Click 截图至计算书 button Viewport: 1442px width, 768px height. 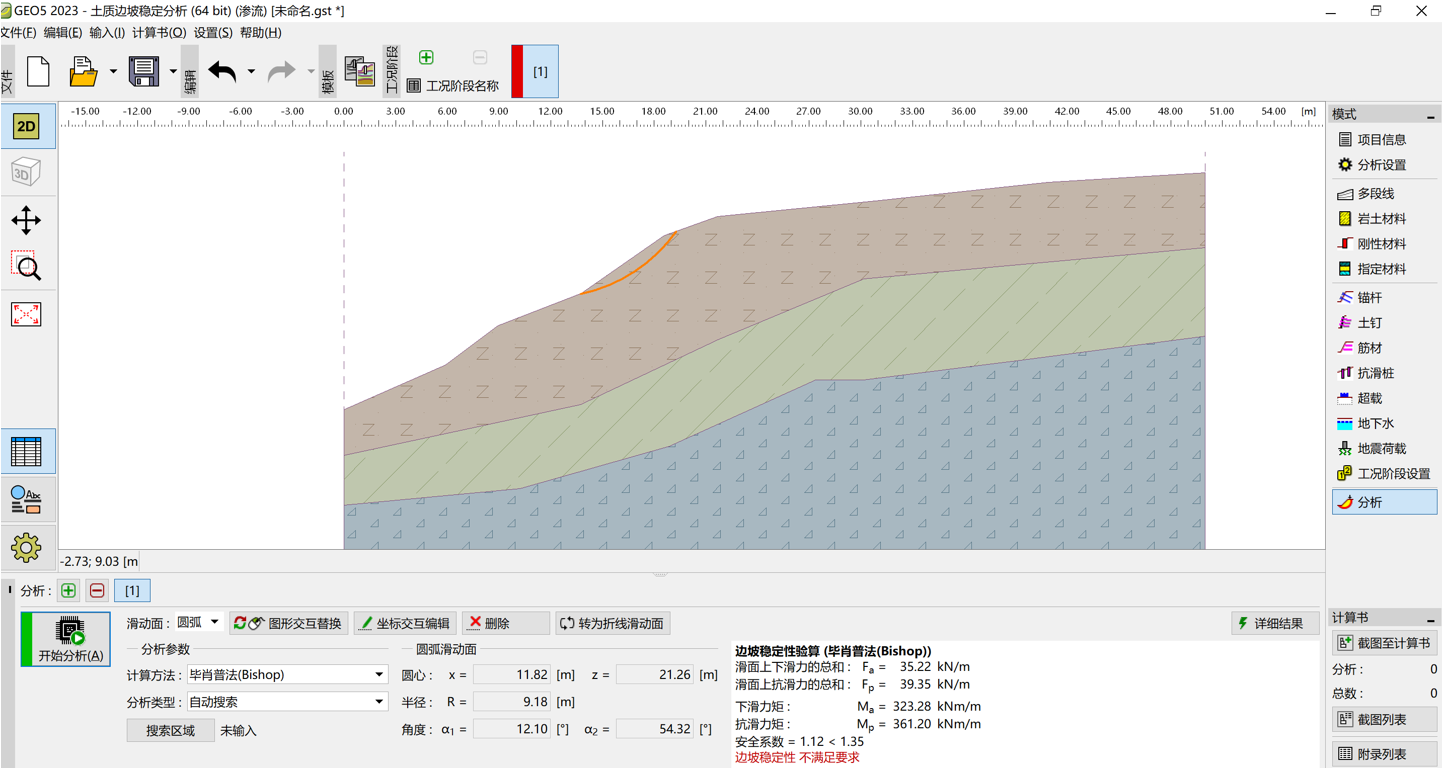pyautogui.click(x=1384, y=643)
